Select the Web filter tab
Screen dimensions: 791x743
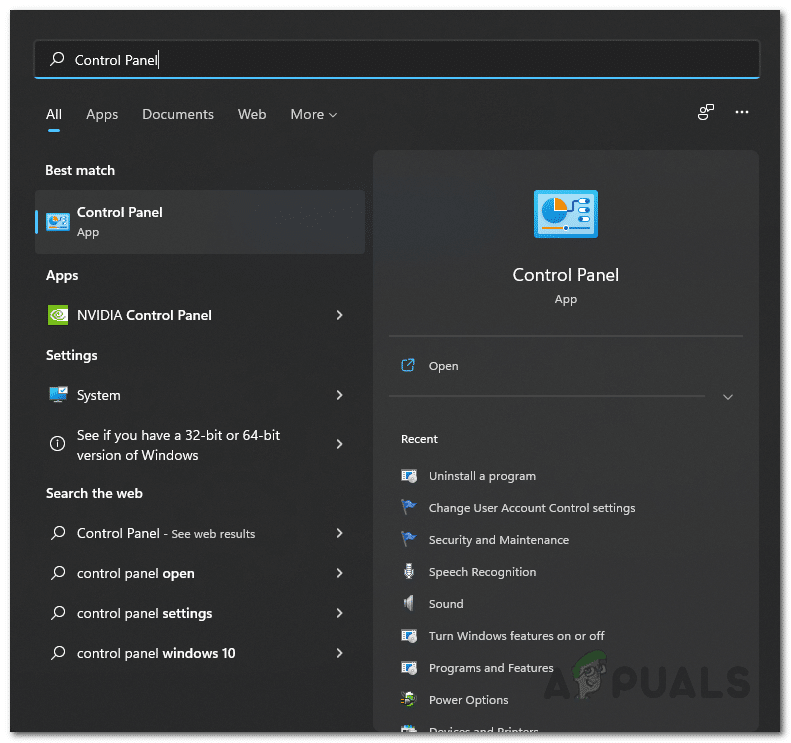tap(252, 115)
